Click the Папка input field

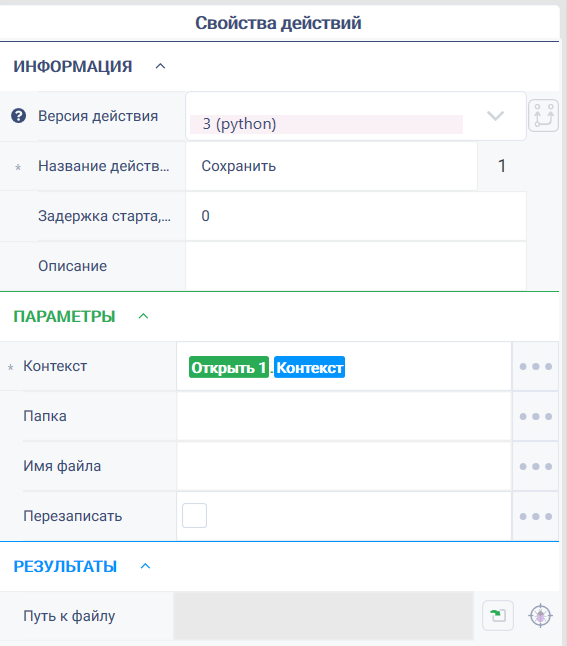344,416
